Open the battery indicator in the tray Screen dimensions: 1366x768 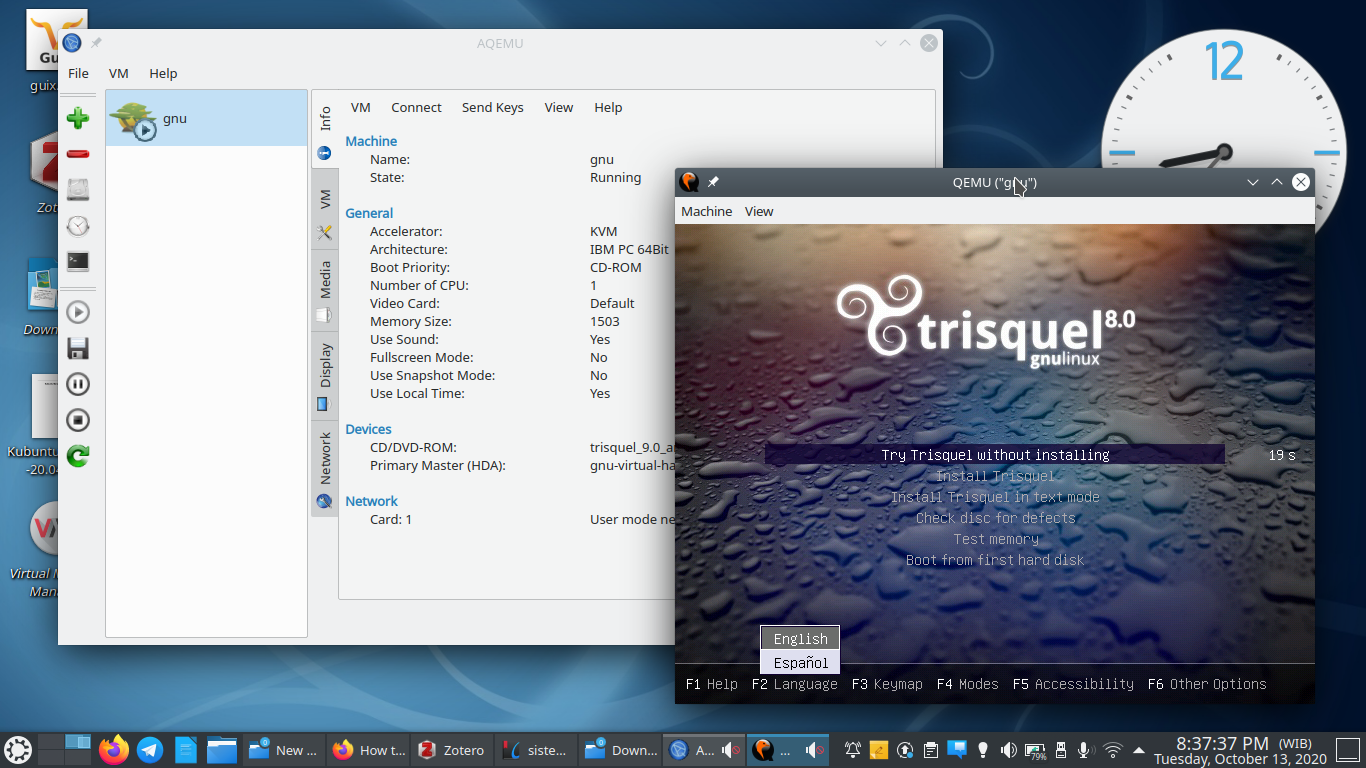1035,750
